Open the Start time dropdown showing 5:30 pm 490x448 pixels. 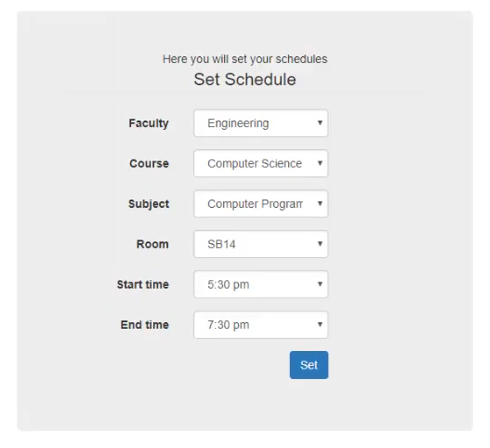pyautogui.click(x=261, y=284)
